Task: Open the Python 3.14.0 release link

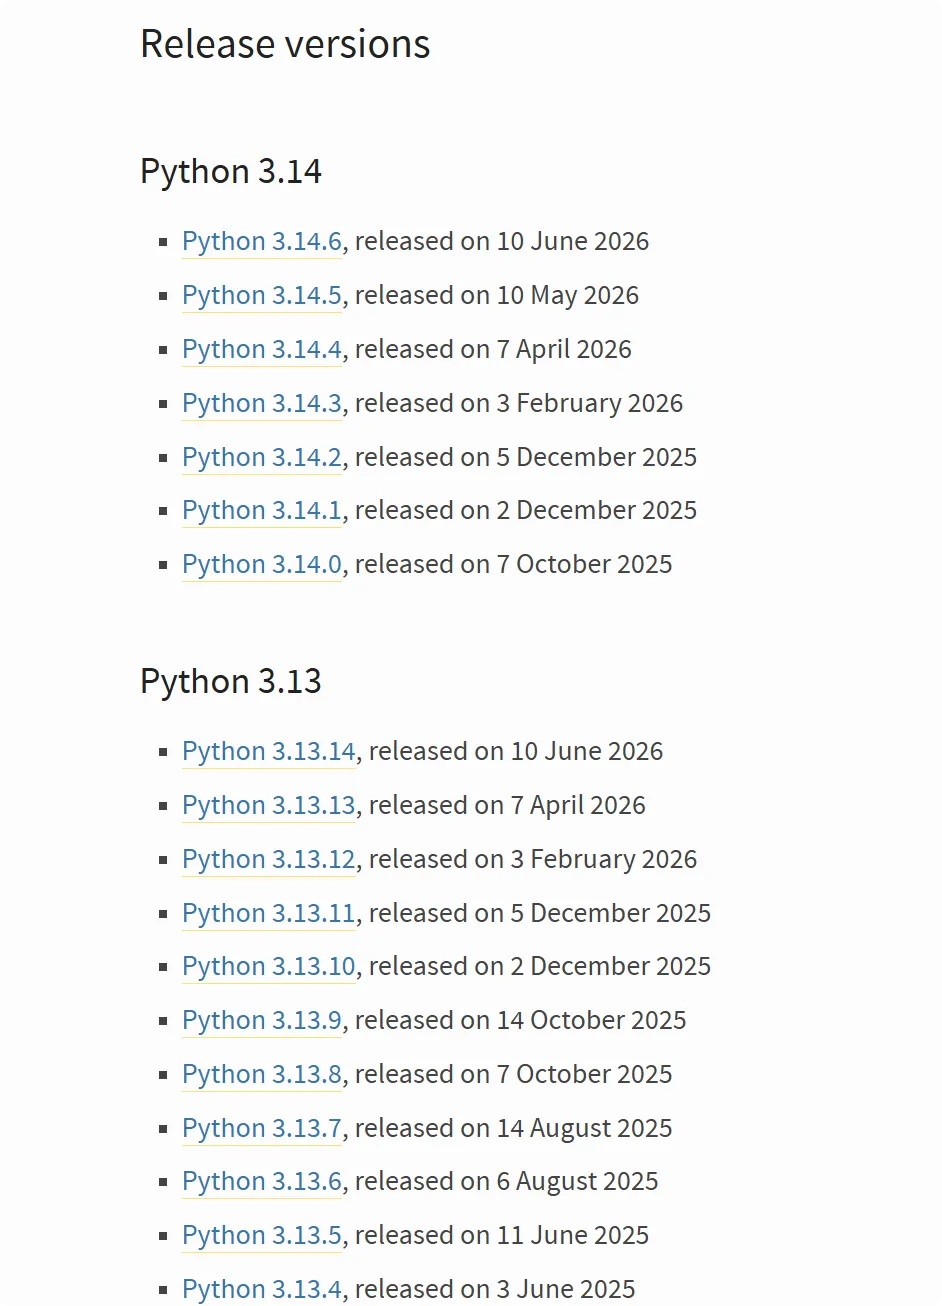Action: click(x=262, y=565)
